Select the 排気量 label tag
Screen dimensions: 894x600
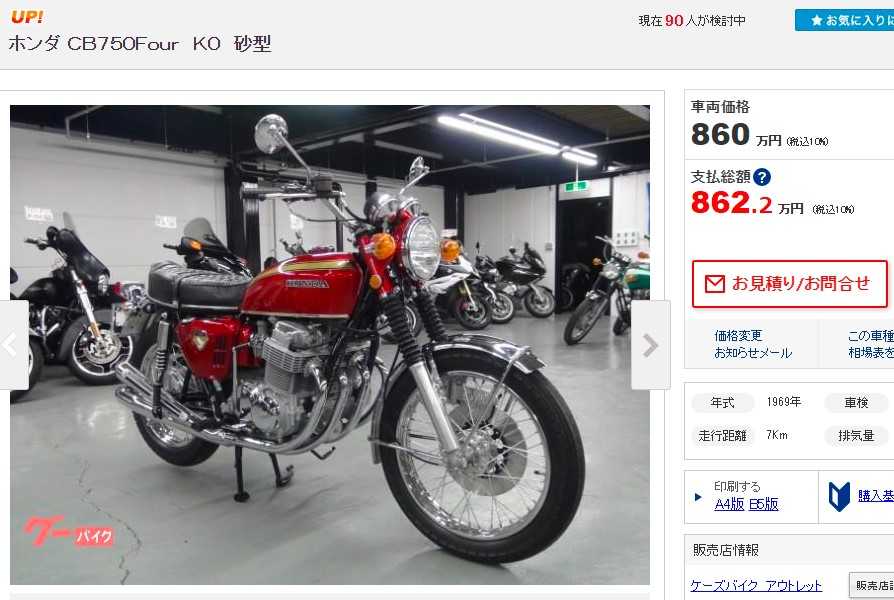click(856, 436)
